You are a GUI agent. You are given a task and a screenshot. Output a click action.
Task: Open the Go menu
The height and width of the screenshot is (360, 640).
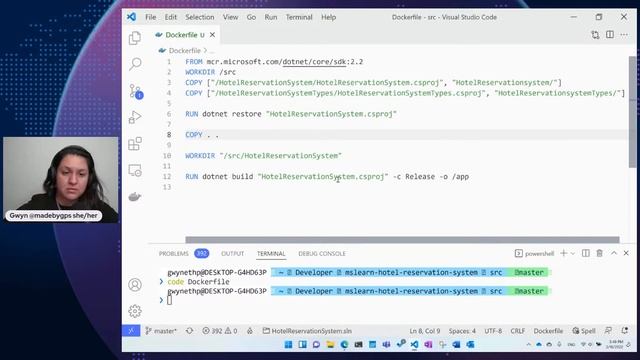coord(251,17)
